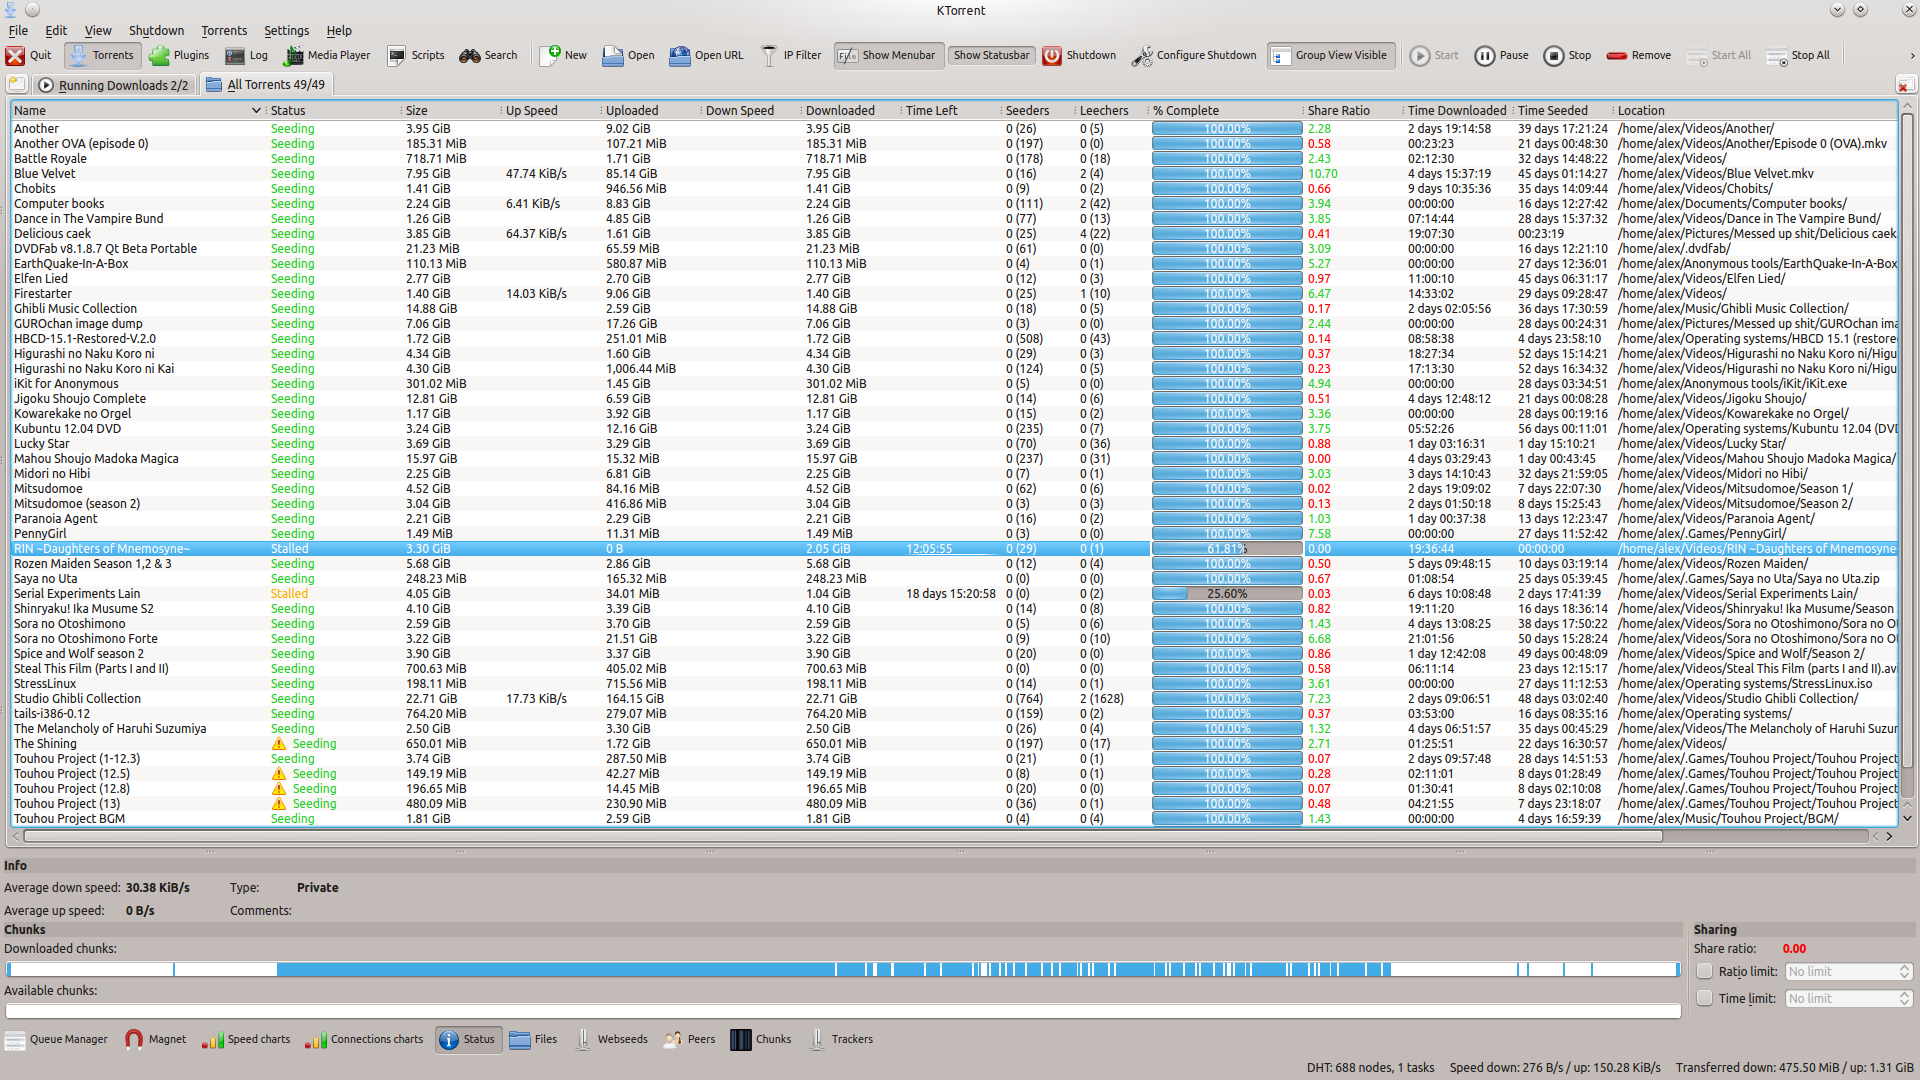Switch to All Torrents 49/49 tab
This screenshot has width=1920, height=1080.
tap(265, 85)
